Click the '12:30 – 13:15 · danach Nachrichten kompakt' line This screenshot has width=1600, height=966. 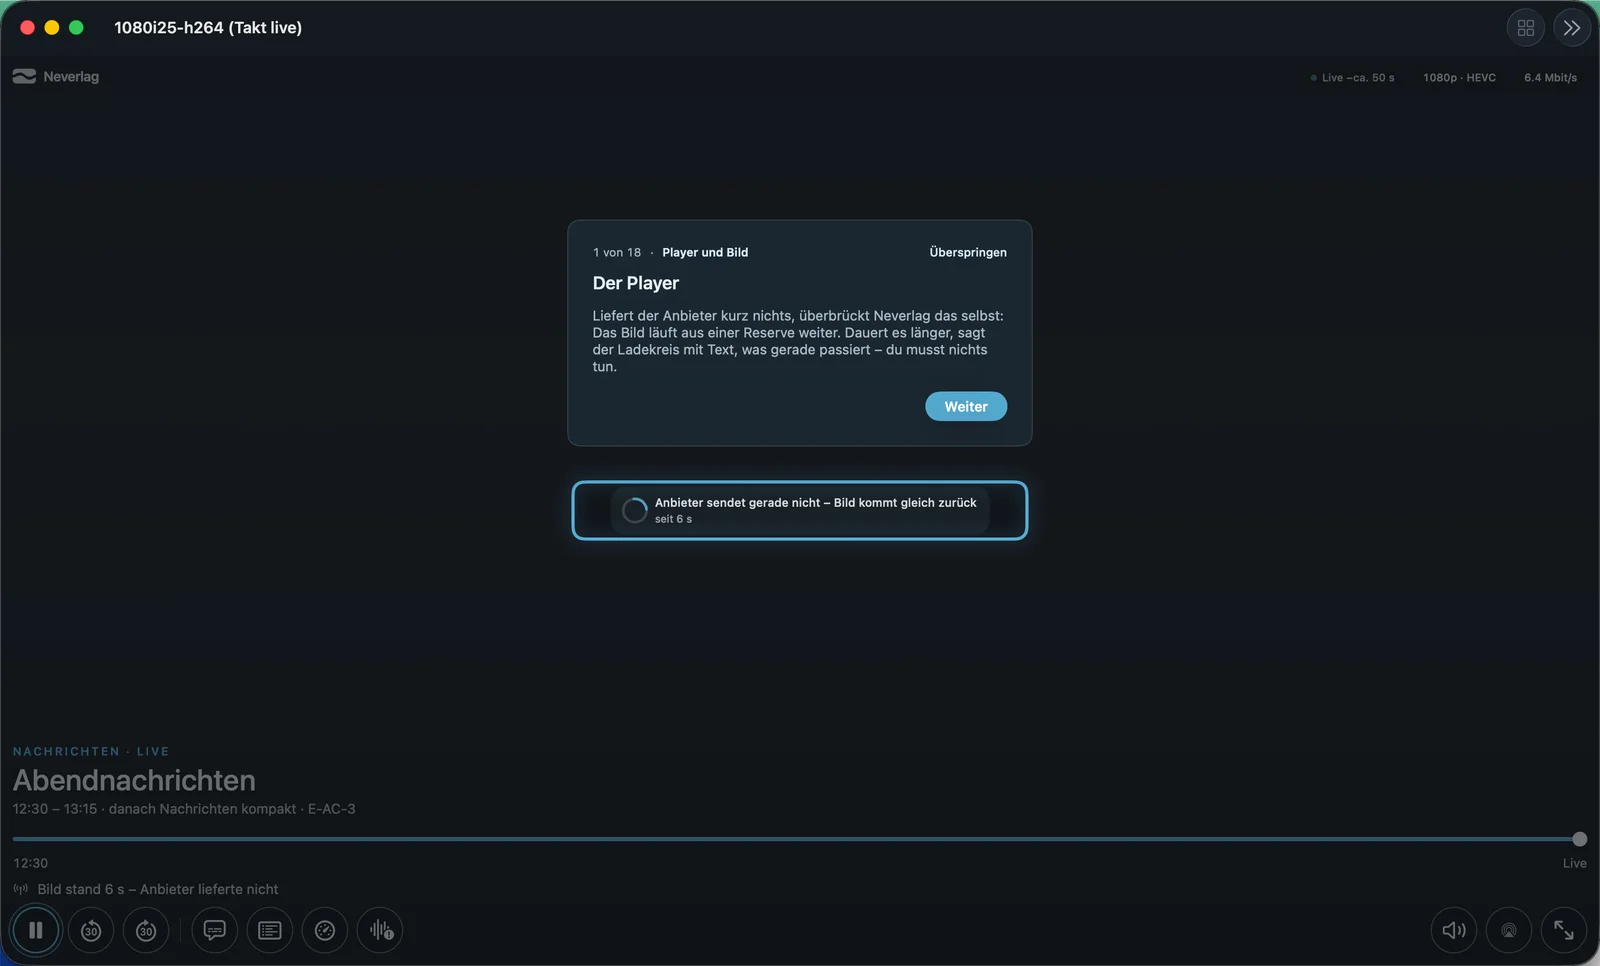click(x=184, y=809)
